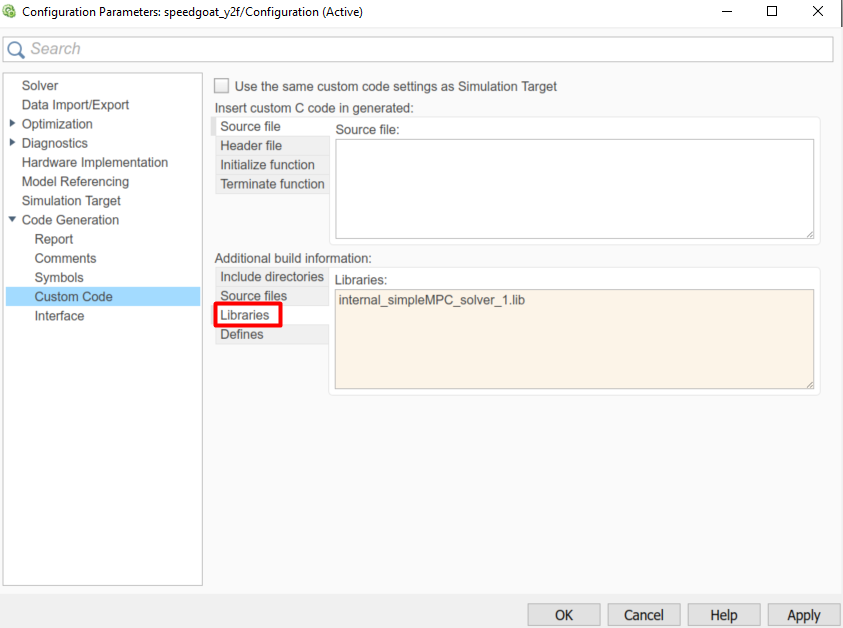This screenshot has height=628, width=843.
Task: Expand the Optimization tree node
Action: (12, 124)
